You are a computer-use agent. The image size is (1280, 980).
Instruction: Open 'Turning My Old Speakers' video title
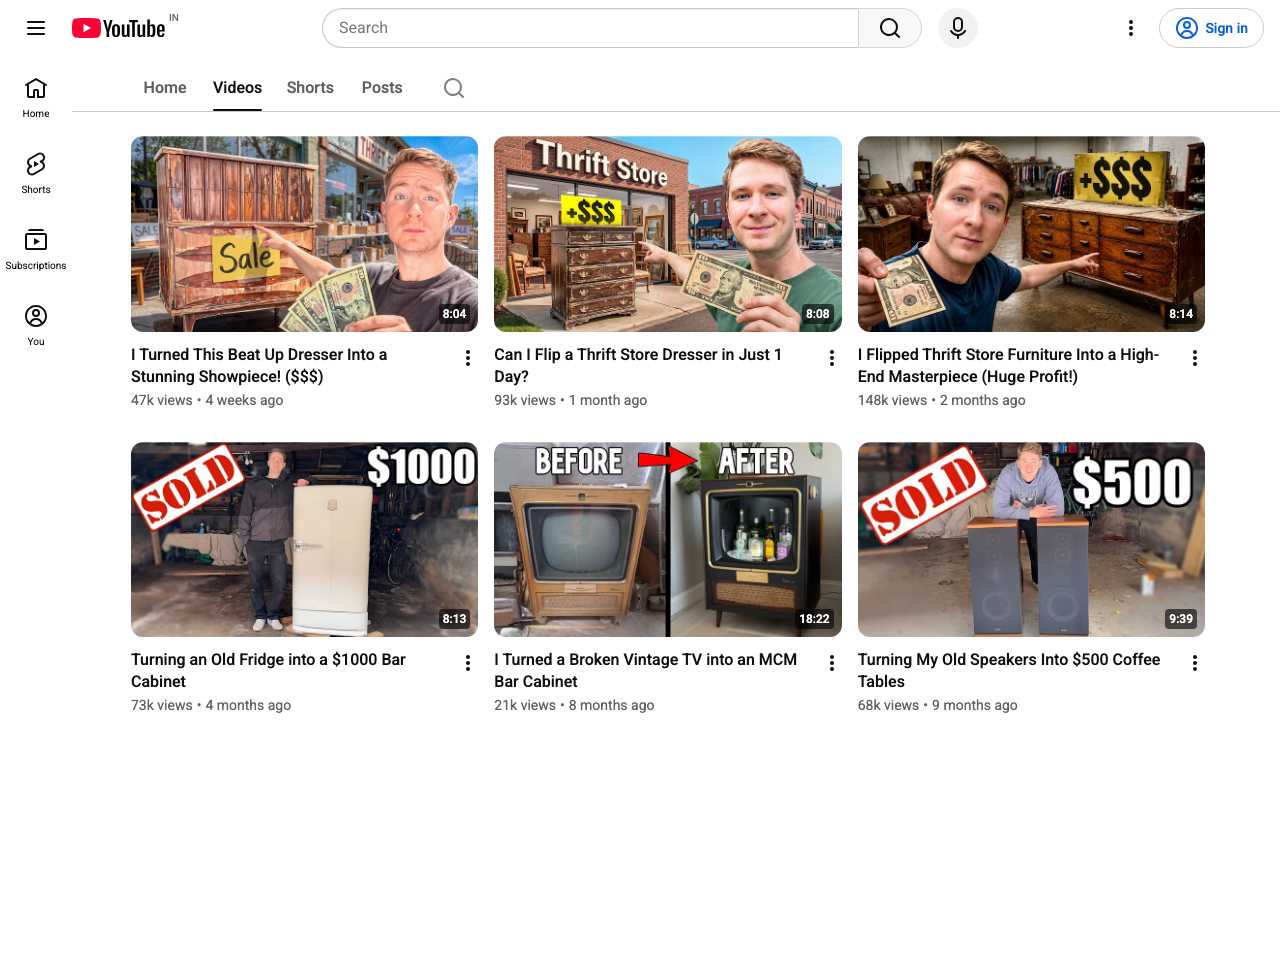click(x=1009, y=671)
